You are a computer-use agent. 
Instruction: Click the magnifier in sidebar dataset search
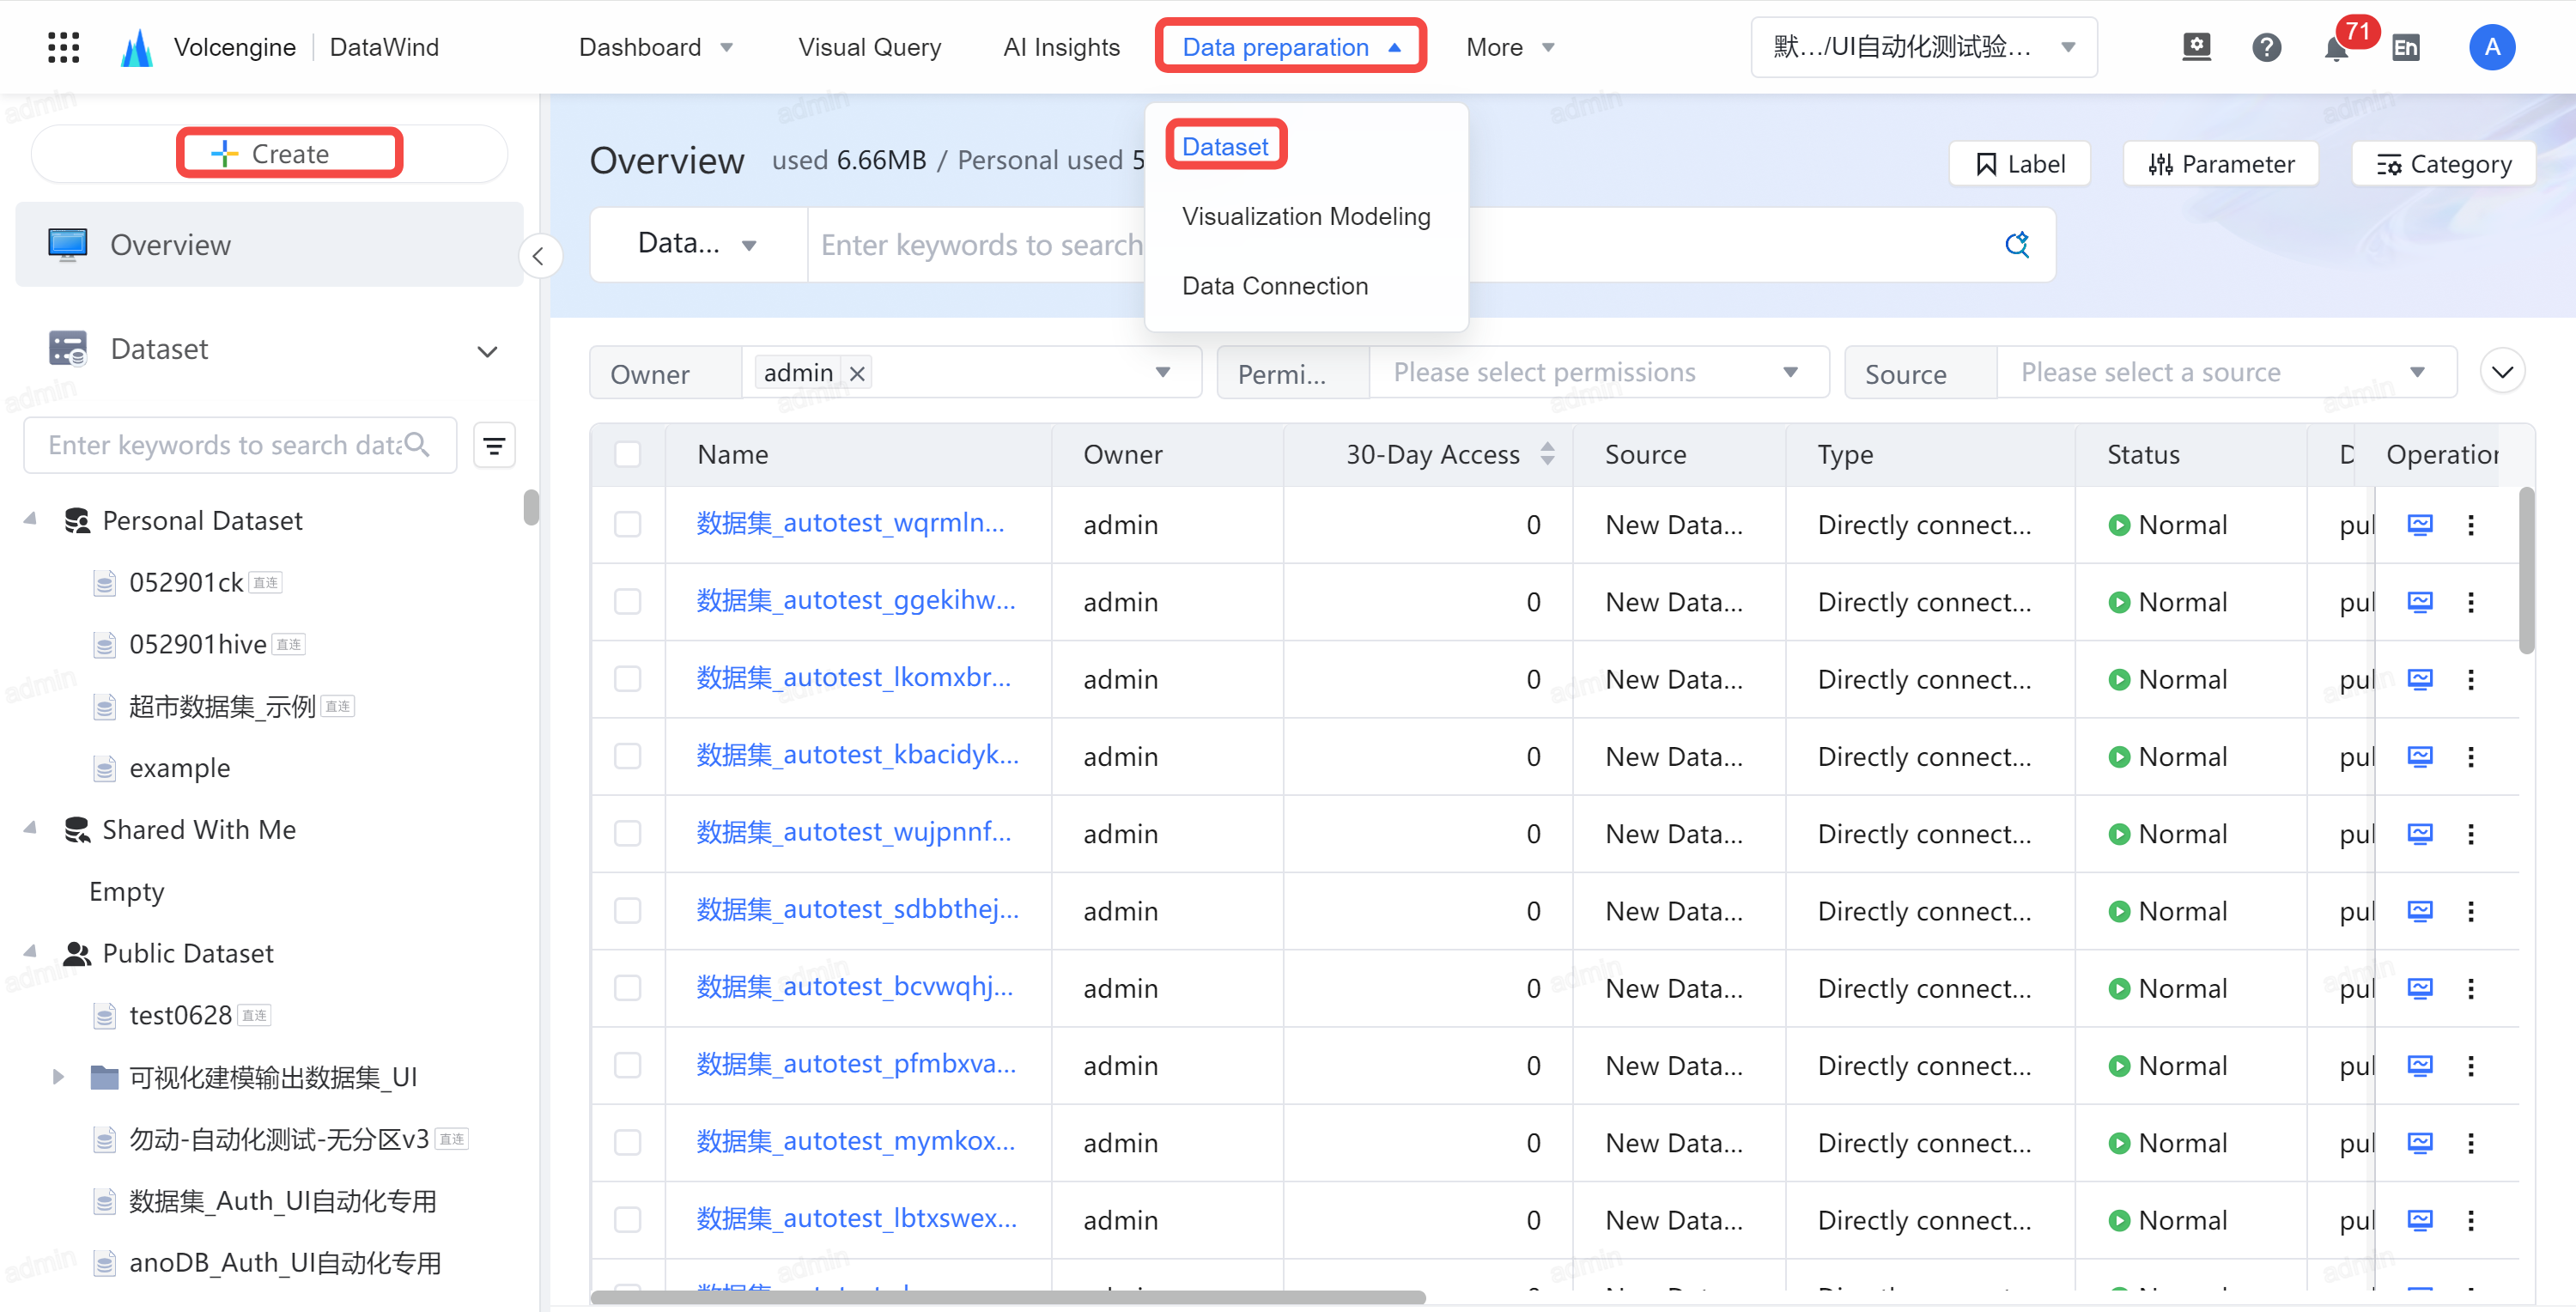tap(417, 445)
